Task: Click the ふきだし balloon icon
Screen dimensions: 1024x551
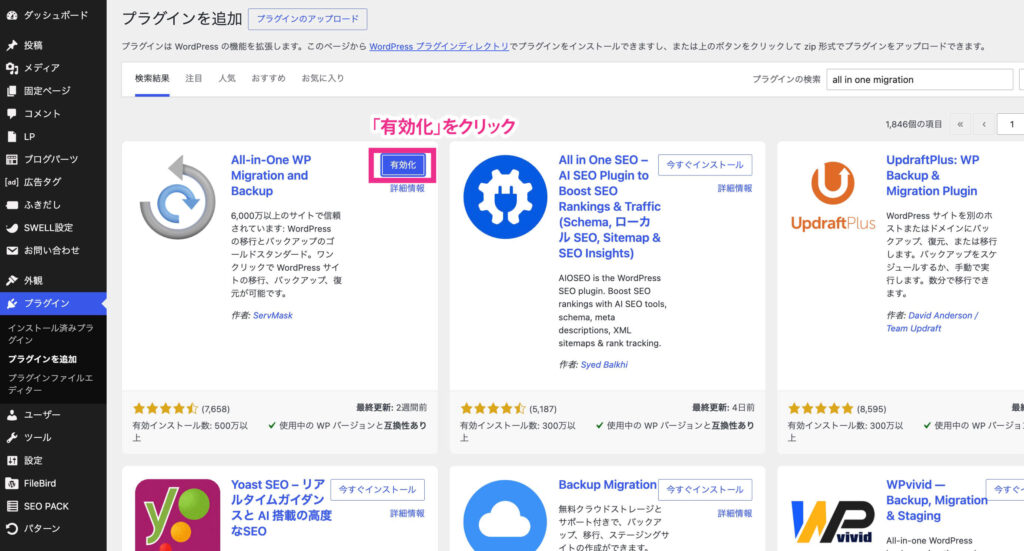Action: 12,205
